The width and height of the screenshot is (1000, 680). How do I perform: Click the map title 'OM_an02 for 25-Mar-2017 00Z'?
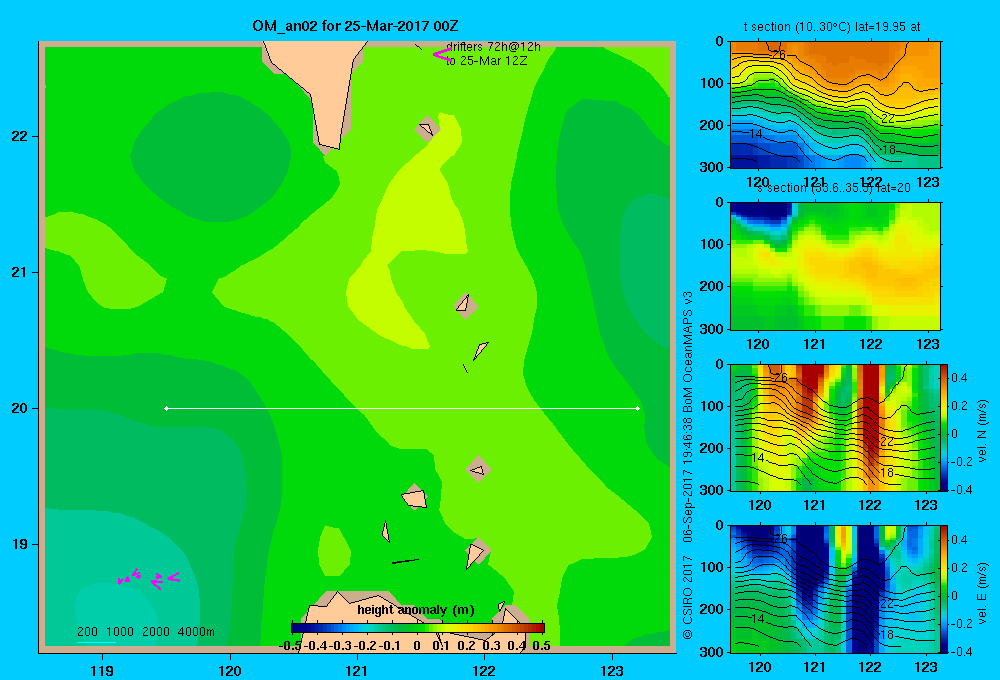coord(355,26)
